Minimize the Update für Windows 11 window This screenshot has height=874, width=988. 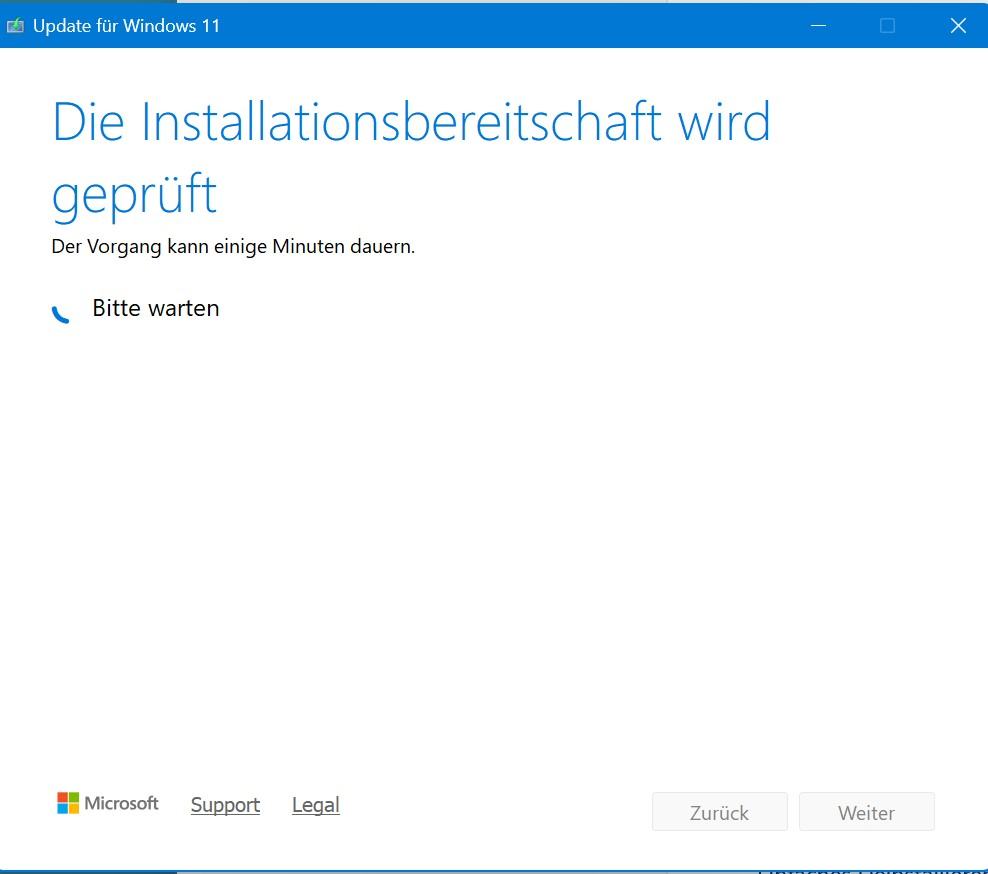point(818,26)
